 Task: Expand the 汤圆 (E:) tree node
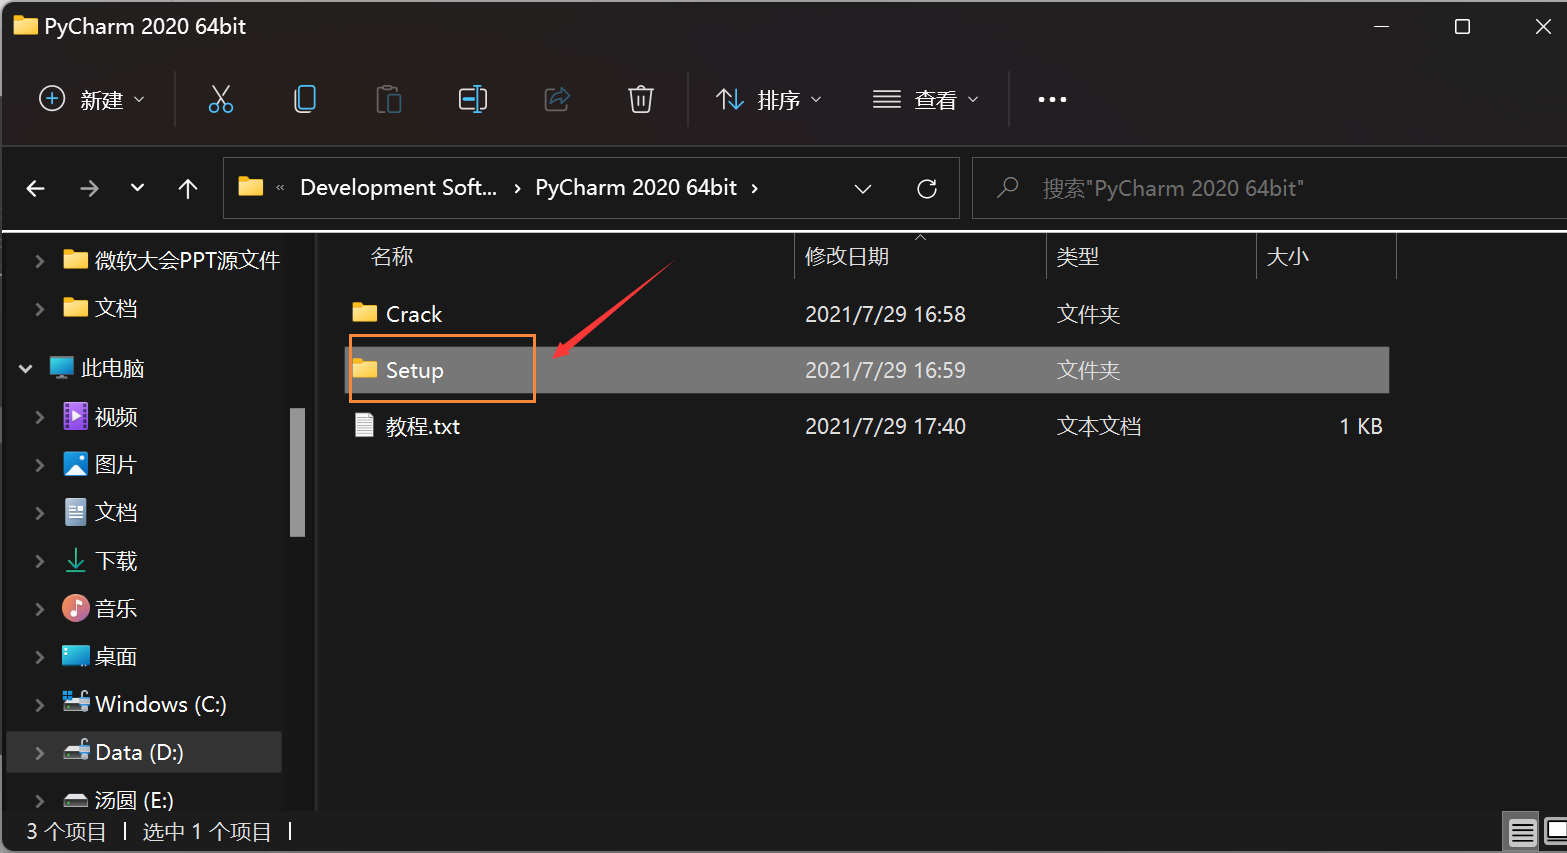coord(40,800)
